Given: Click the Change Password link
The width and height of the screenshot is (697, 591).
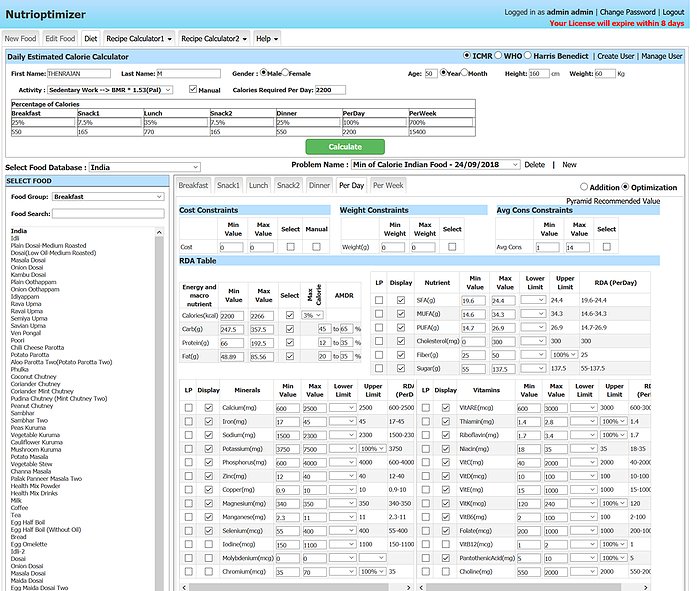Looking at the screenshot, I should coord(627,10).
